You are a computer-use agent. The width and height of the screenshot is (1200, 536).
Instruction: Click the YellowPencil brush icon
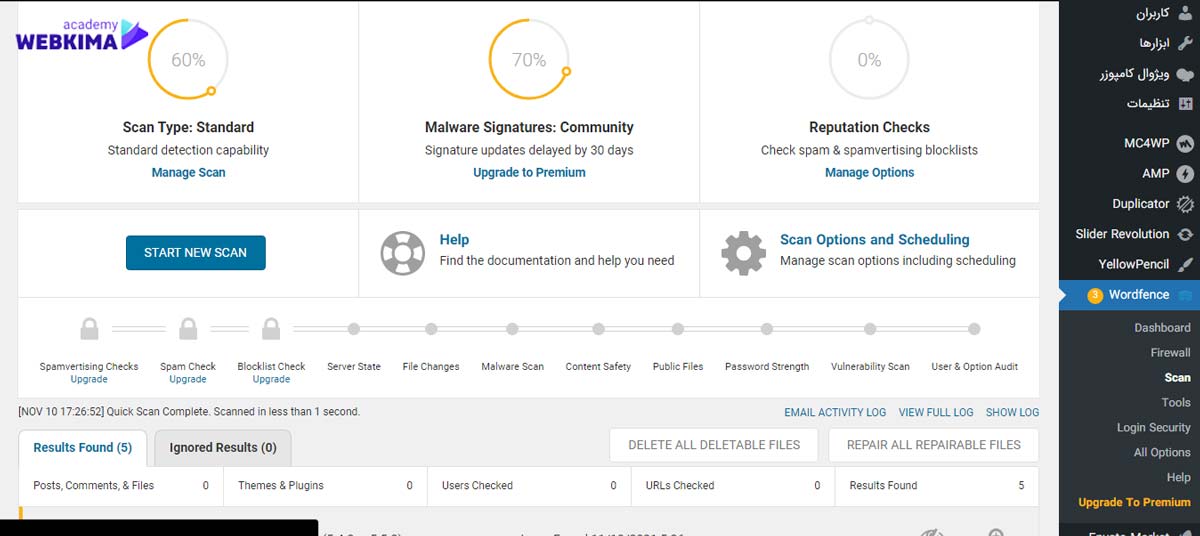(1185, 265)
